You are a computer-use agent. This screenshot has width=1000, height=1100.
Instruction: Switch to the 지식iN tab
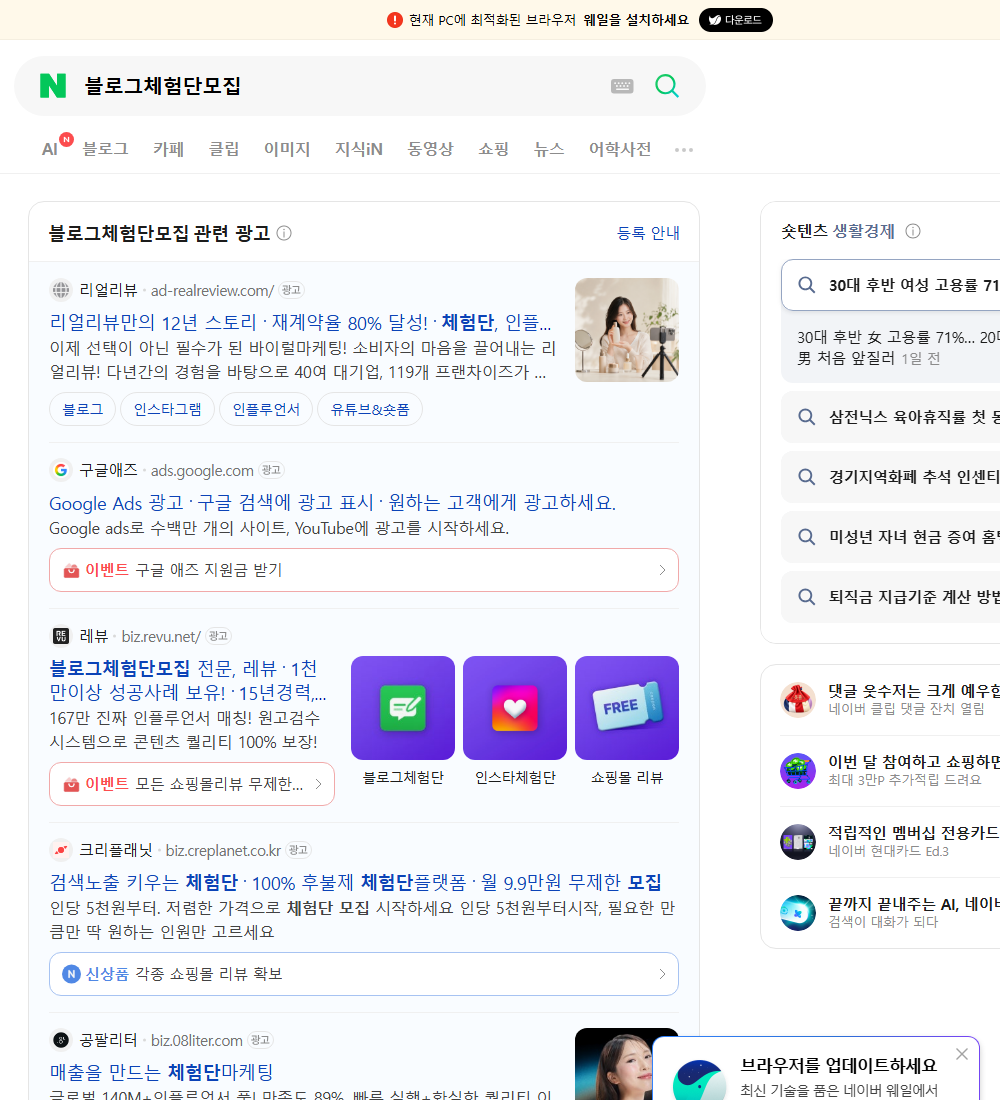point(359,149)
